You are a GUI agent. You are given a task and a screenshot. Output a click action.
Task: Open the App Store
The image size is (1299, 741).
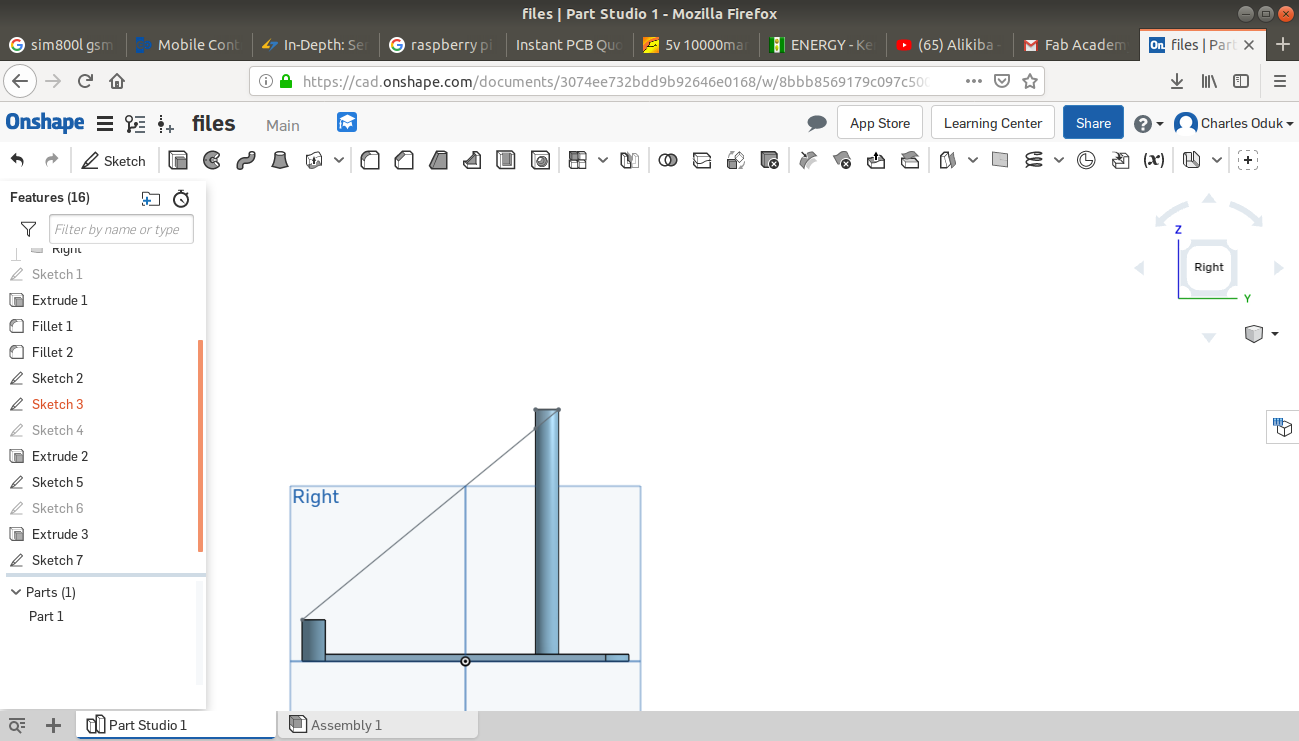coord(880,123)
